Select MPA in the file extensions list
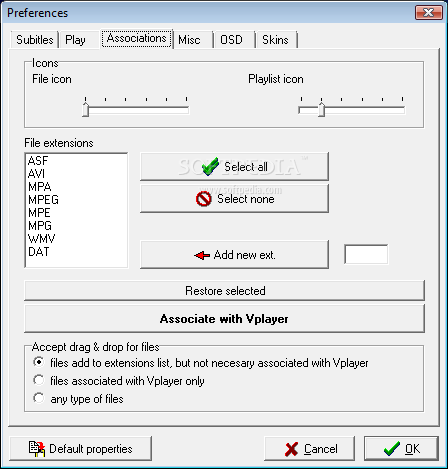 (x=76, y=187)
